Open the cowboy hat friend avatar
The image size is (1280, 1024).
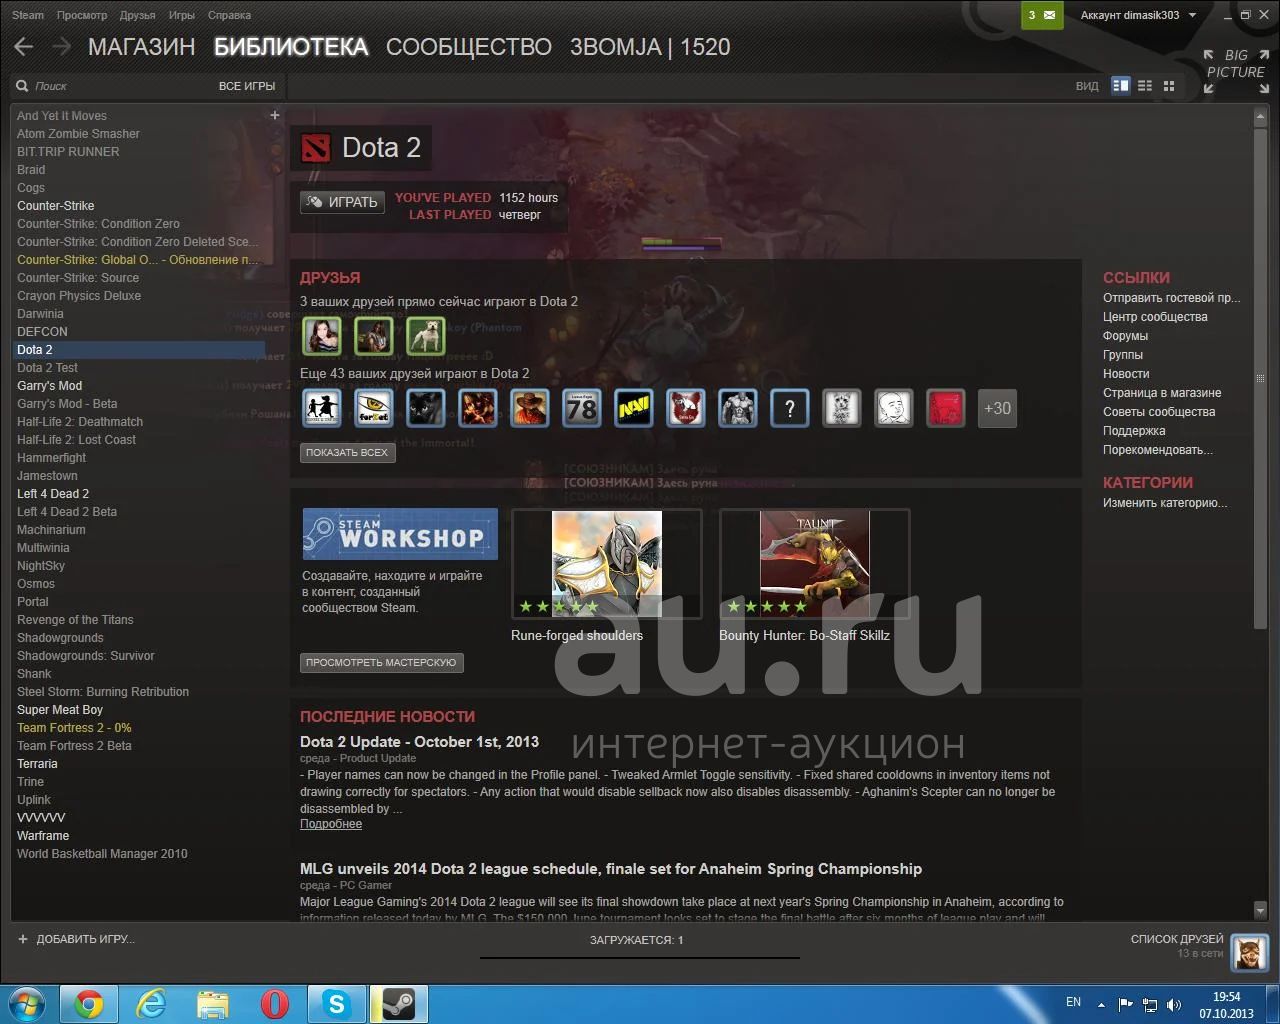click(530, 408)
